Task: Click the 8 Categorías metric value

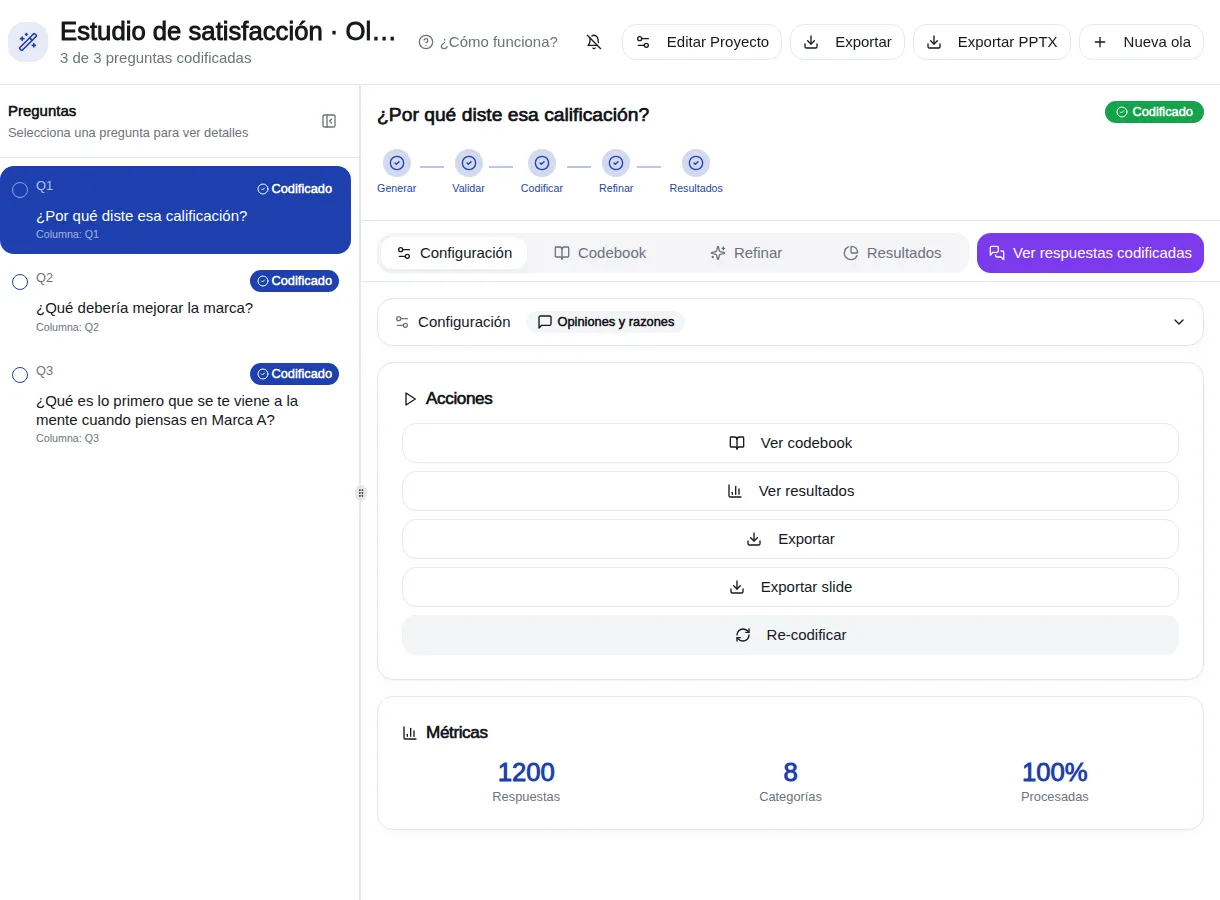Action: coord(790,772)
